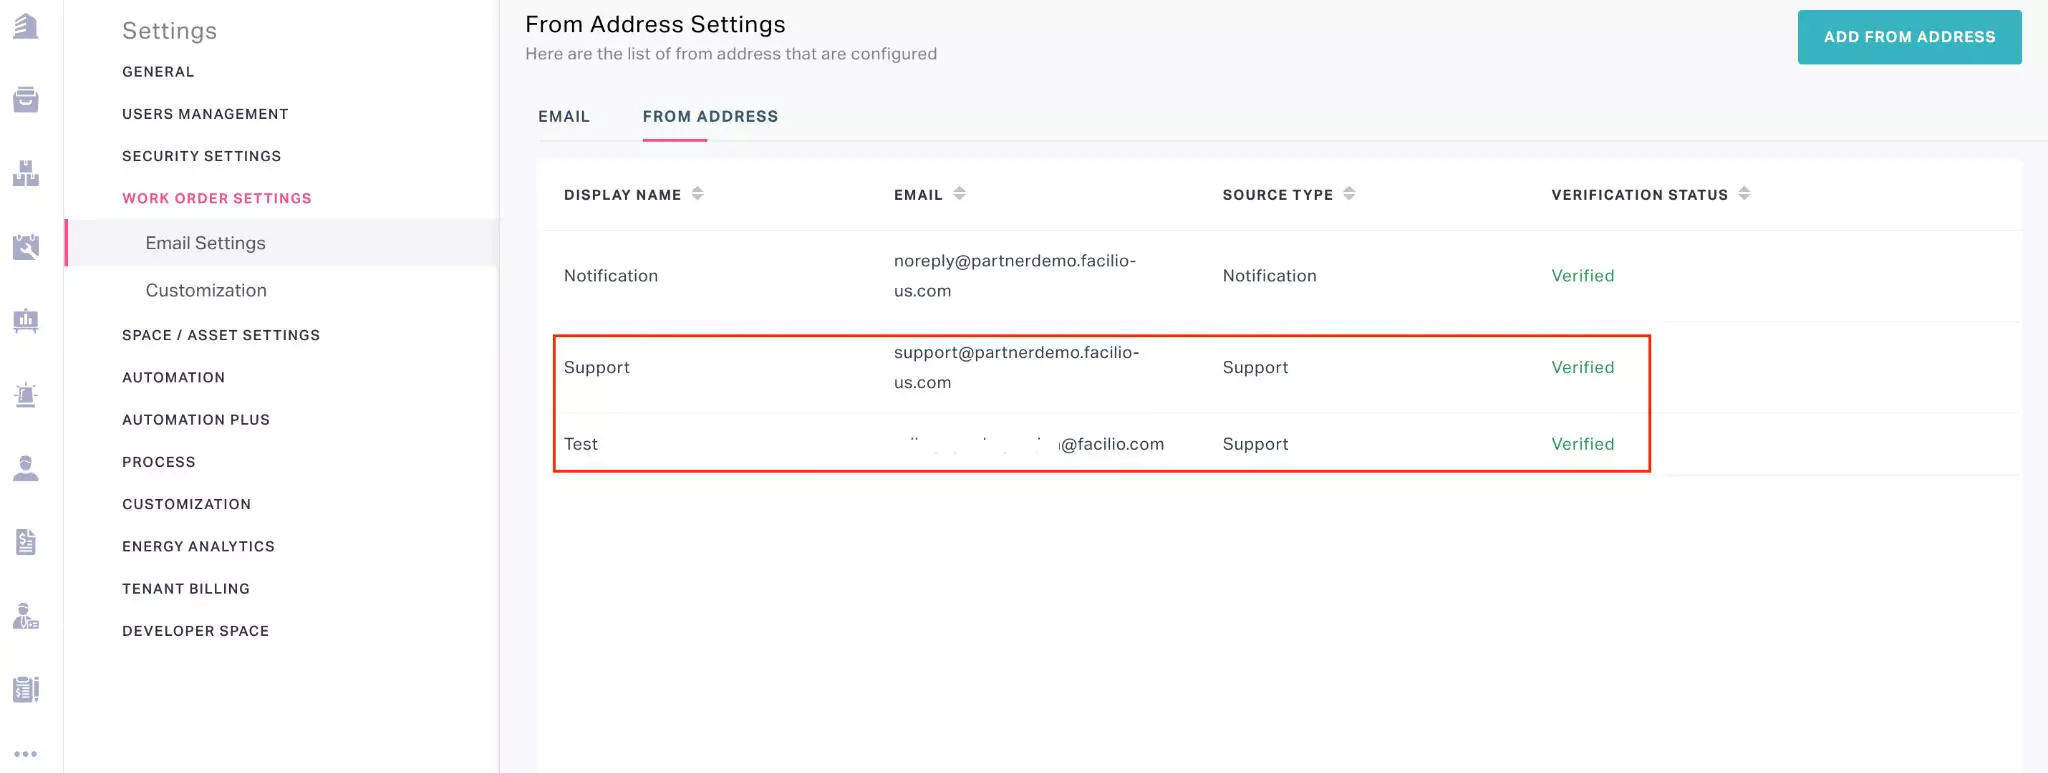
Task: Click noreply@partnerdemo.facilio-us.com email cell
Action: [x=1015, y=276]
